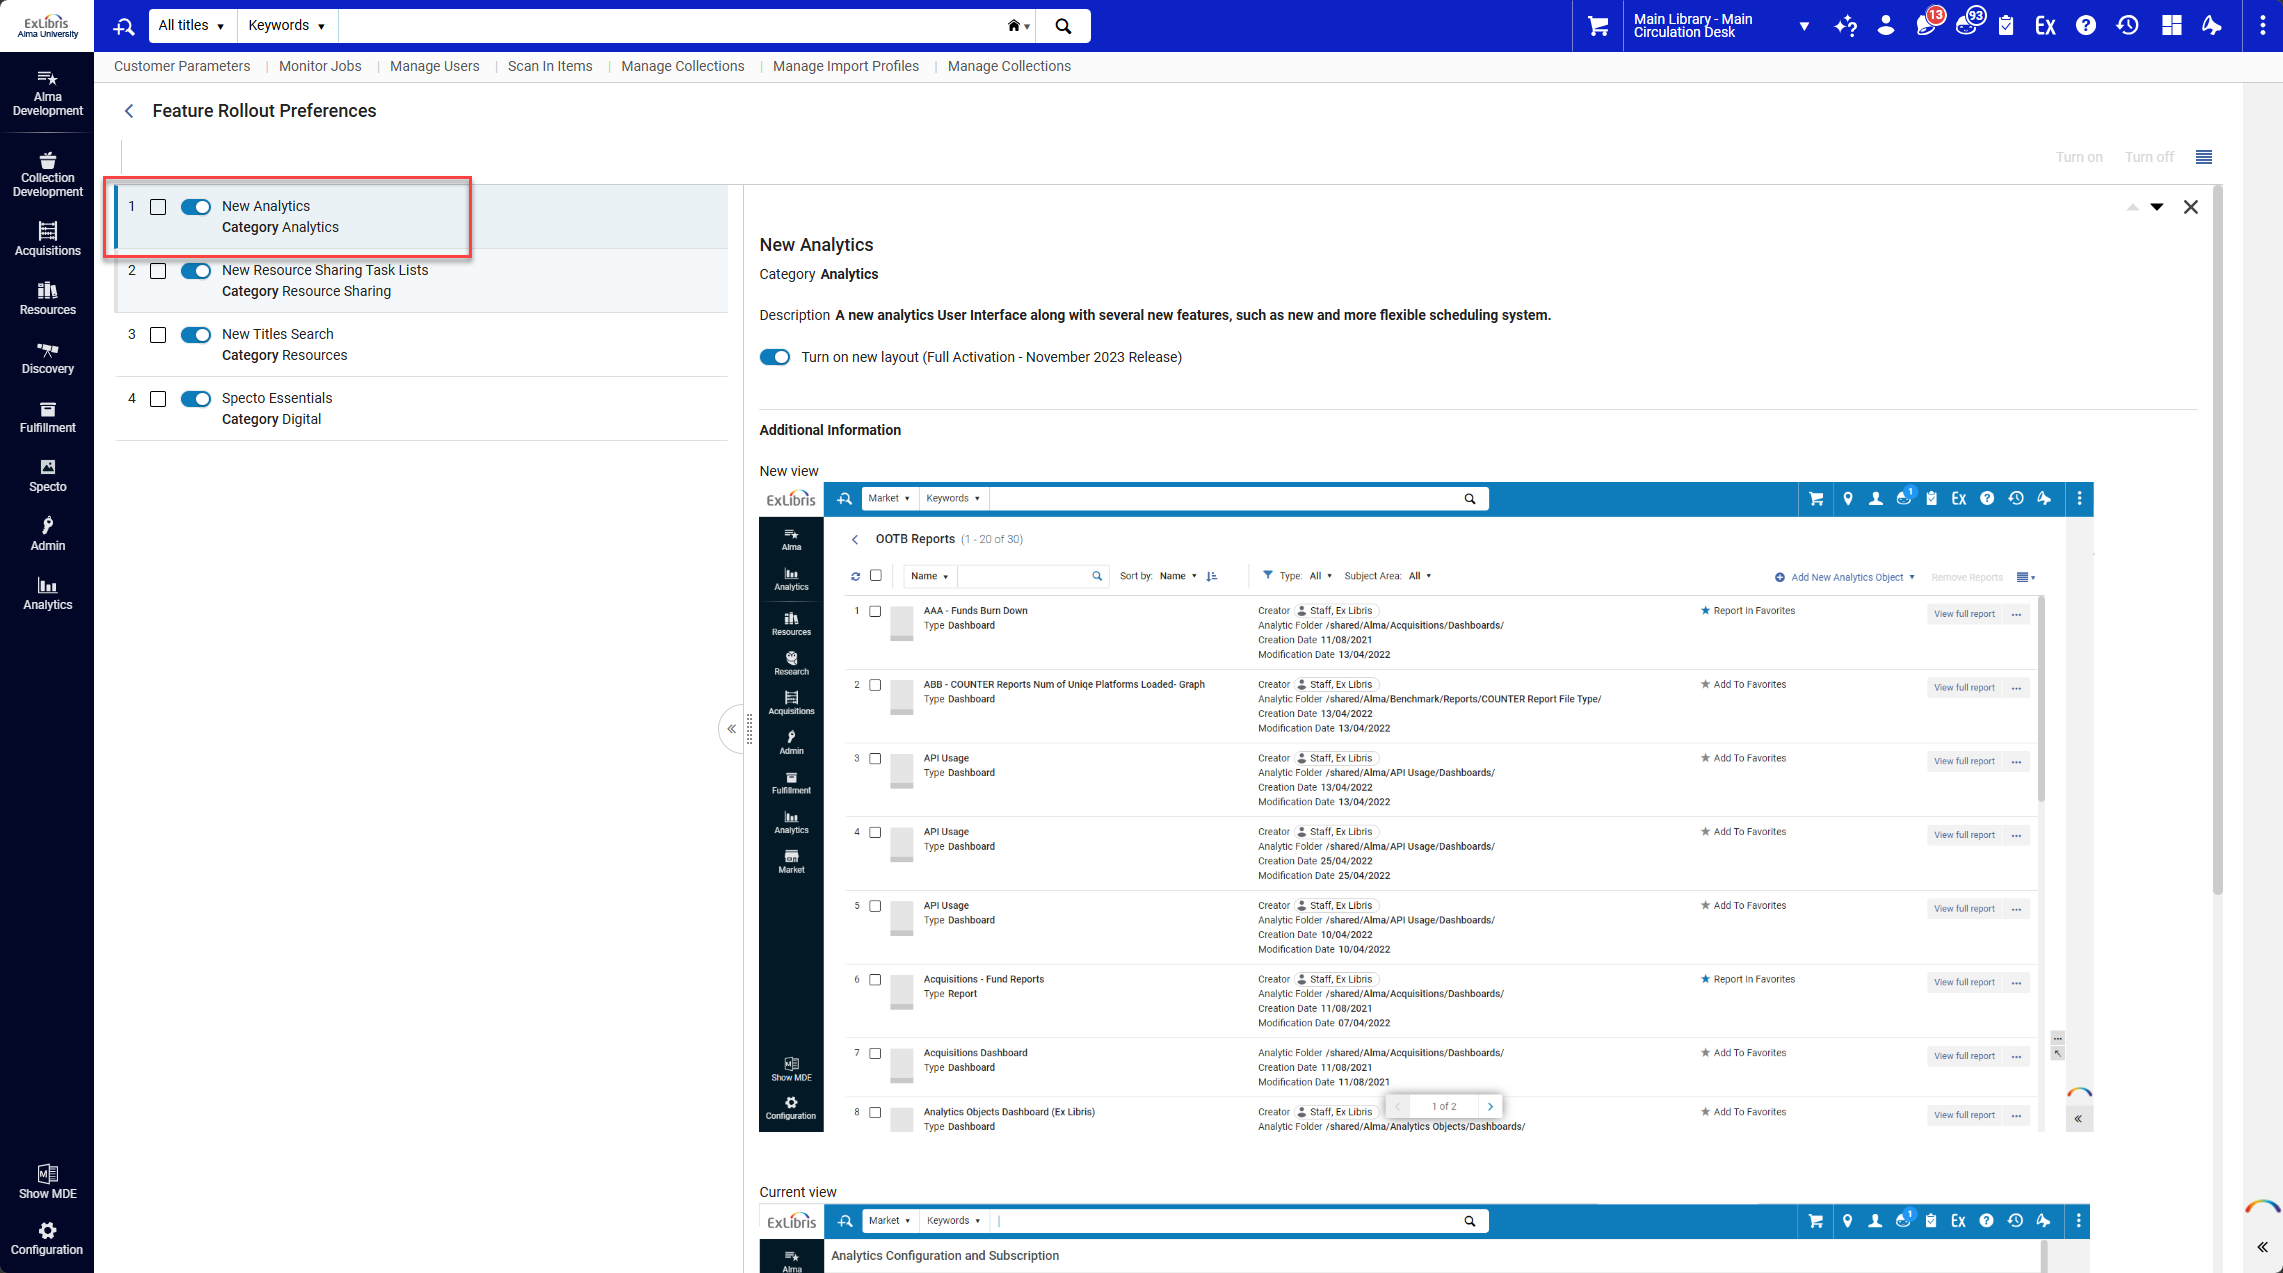Click the shopping cart icon

1598,26
